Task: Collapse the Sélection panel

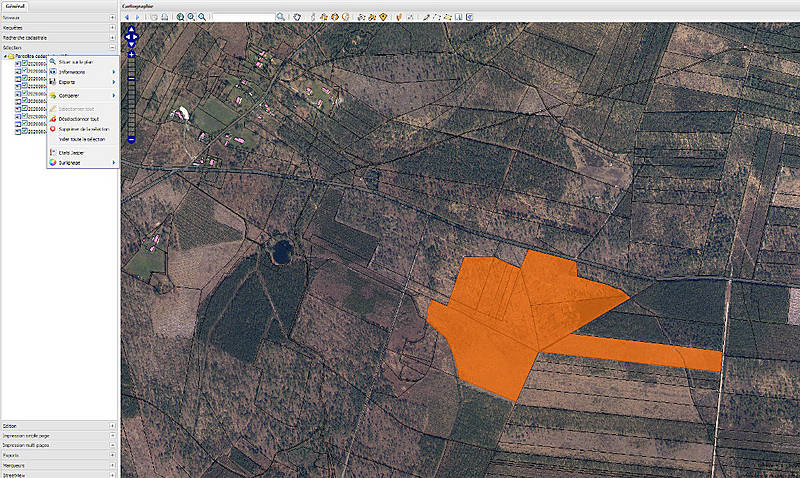Action: coord(112,47)
